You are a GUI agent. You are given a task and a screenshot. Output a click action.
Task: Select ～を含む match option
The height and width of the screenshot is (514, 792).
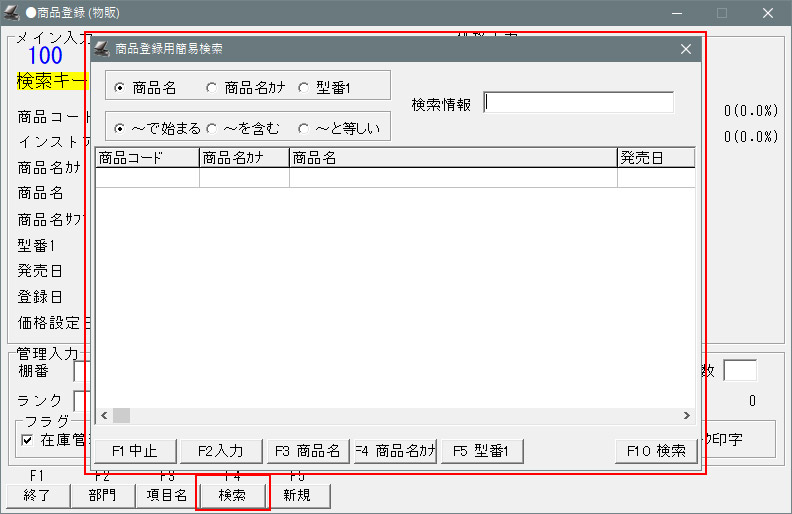[x=211, y=128]
